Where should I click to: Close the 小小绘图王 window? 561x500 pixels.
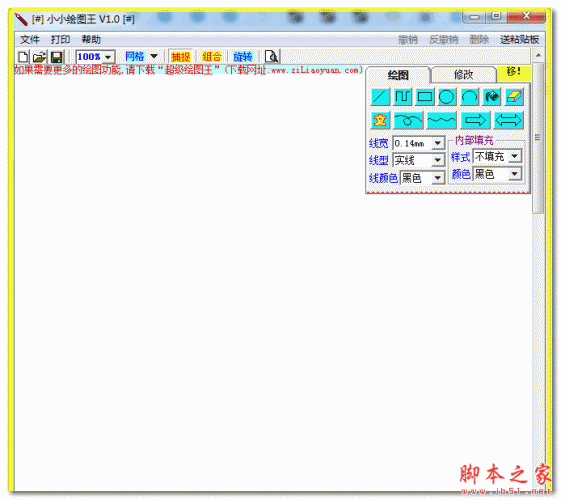point(526,16)
